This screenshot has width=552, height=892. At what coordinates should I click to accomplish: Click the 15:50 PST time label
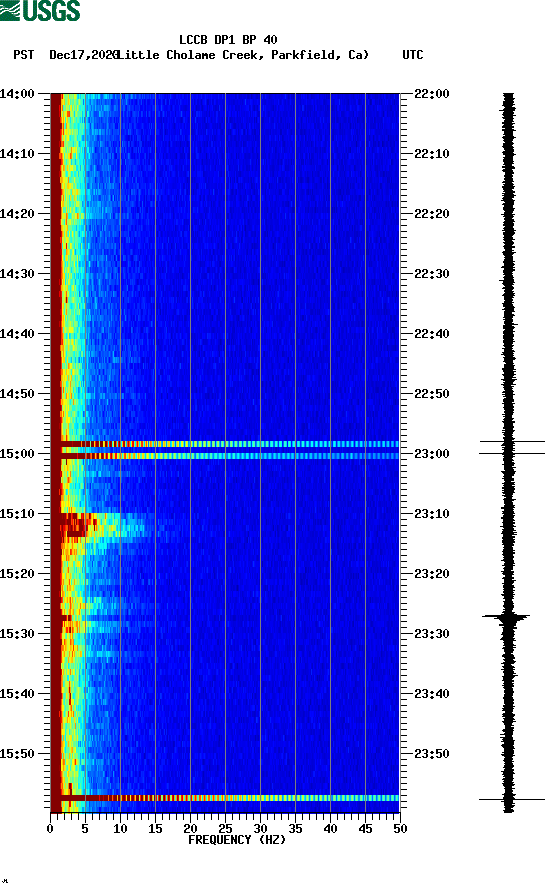17,754
